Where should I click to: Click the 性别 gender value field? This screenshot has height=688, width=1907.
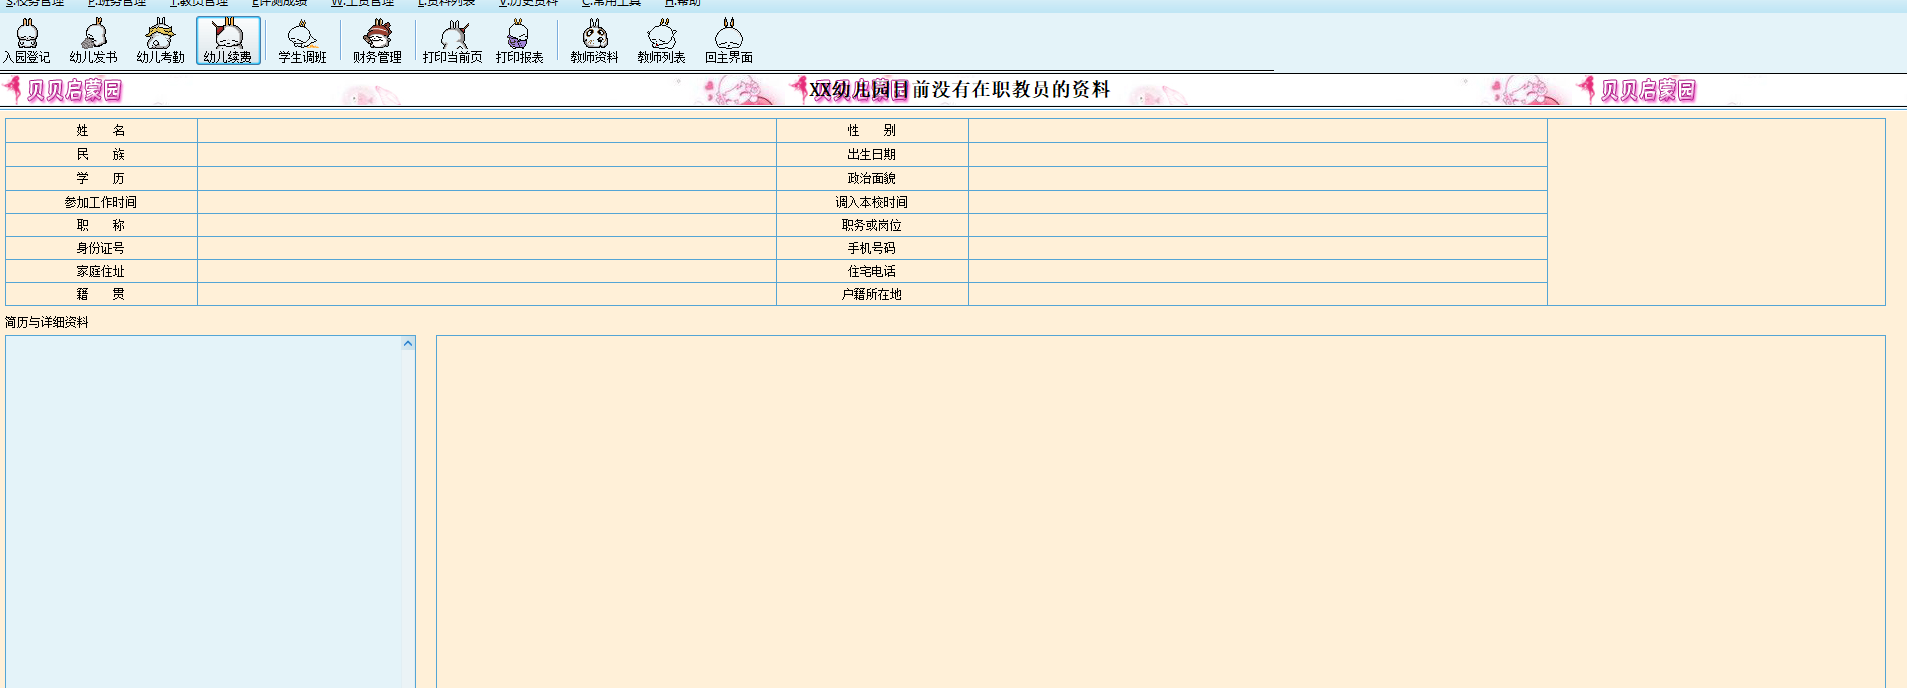click(1258, 130)
